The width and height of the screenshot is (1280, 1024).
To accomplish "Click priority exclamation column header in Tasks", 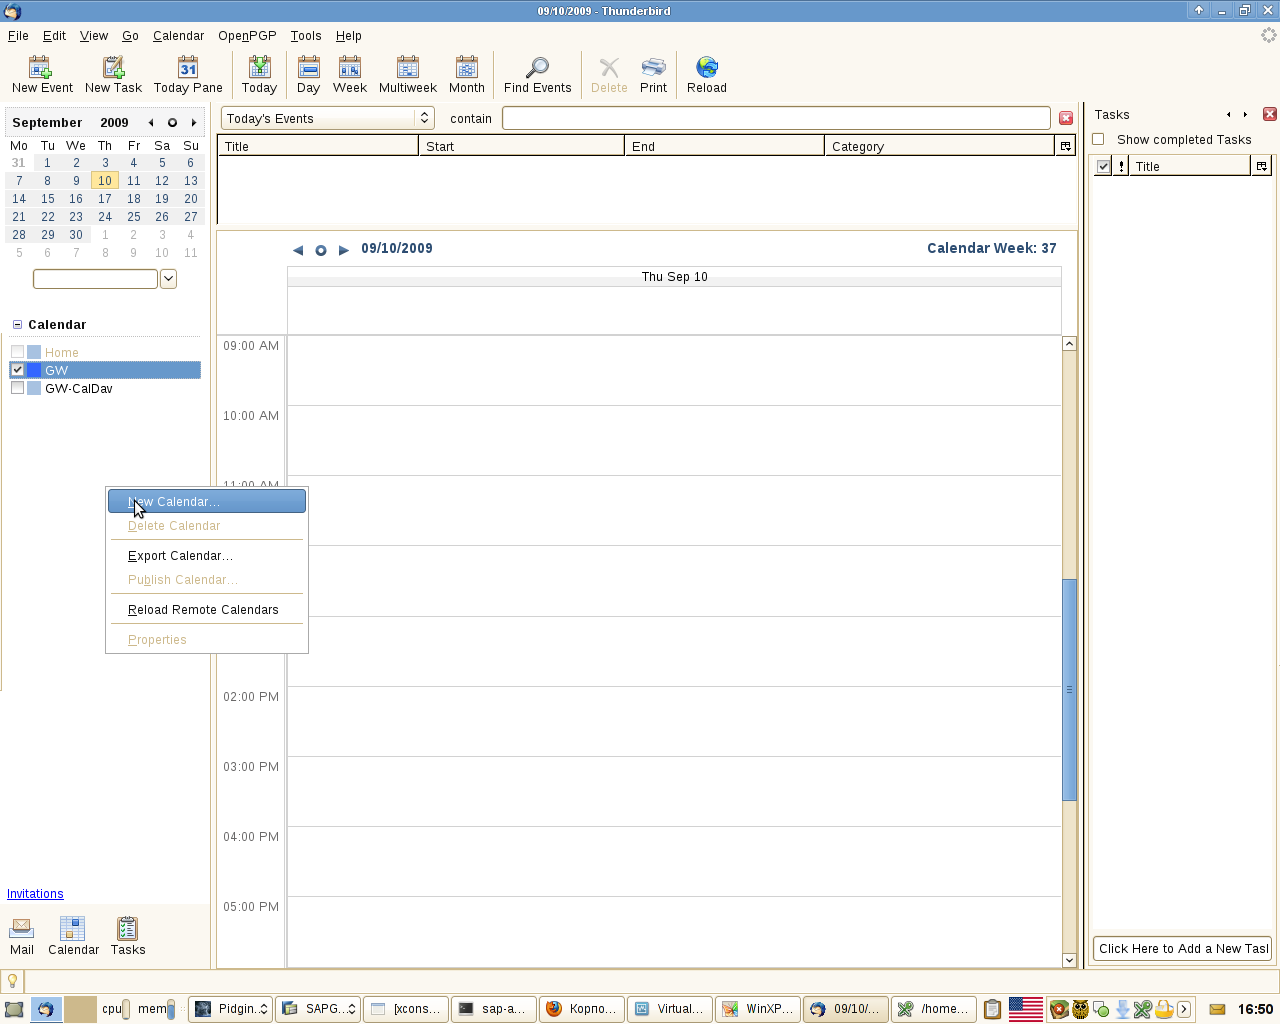I will click(1121, 166).
